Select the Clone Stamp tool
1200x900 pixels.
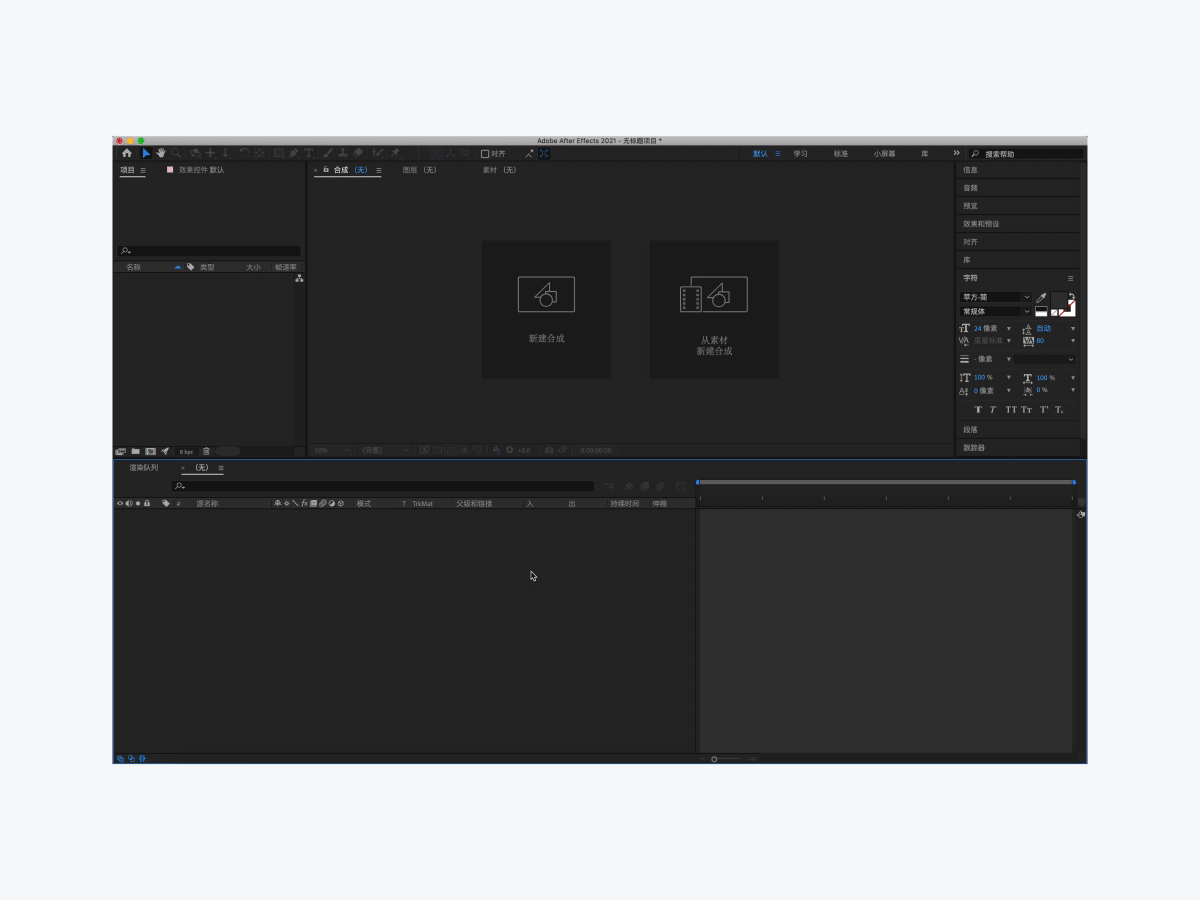343,153
